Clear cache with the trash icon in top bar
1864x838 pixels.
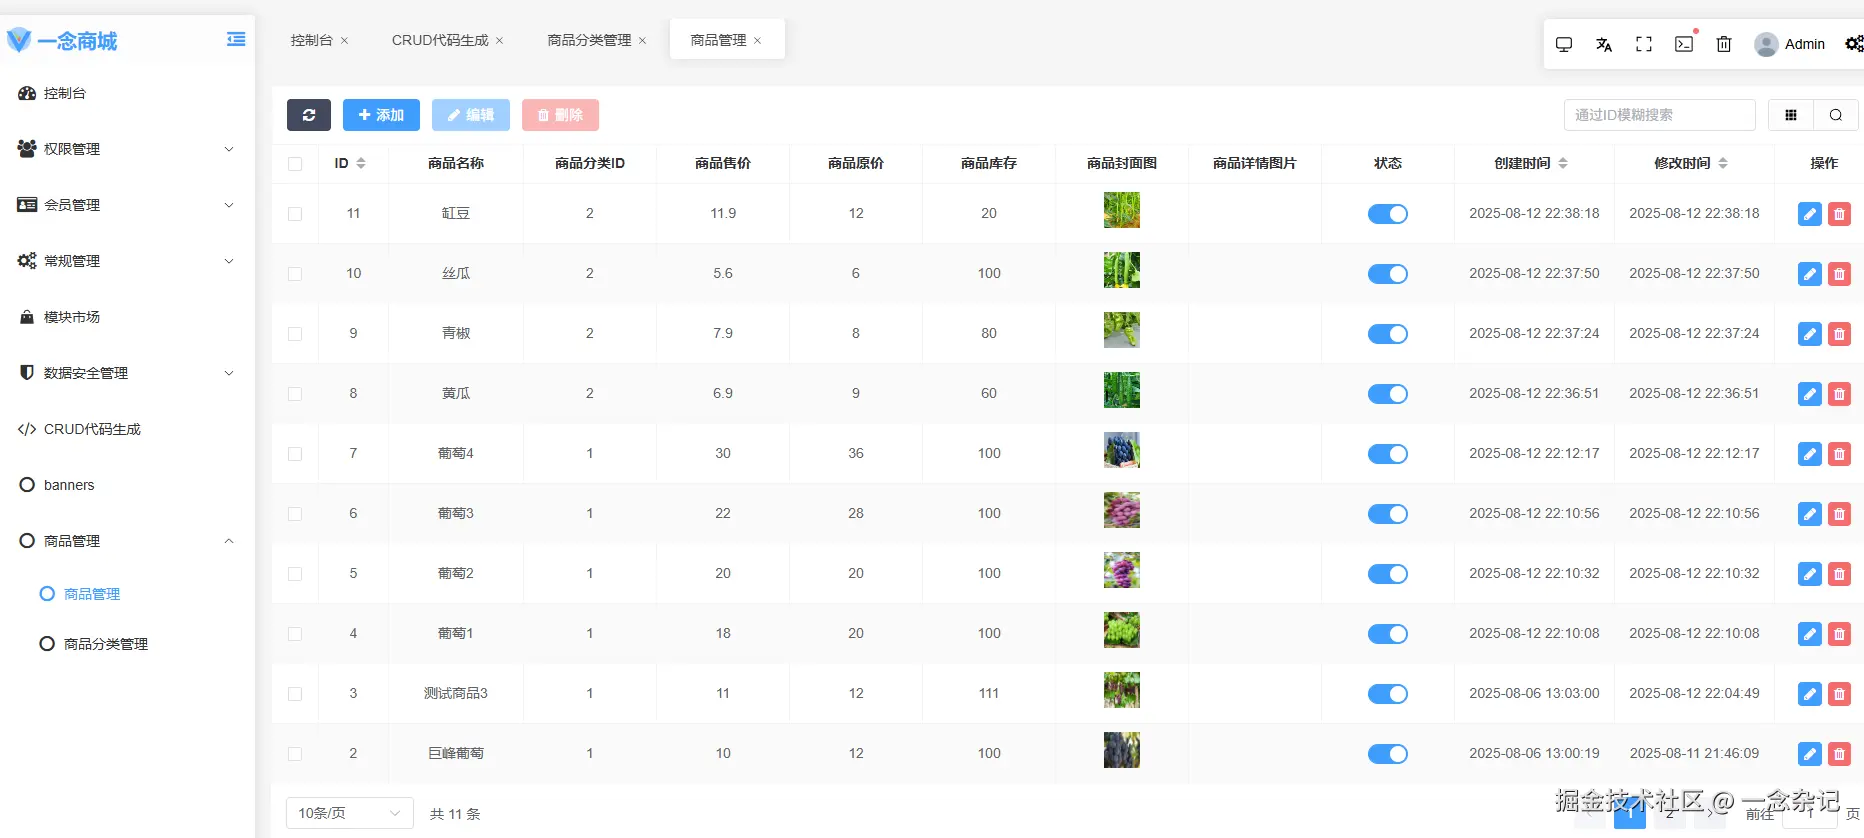[x=1724, y=44]
